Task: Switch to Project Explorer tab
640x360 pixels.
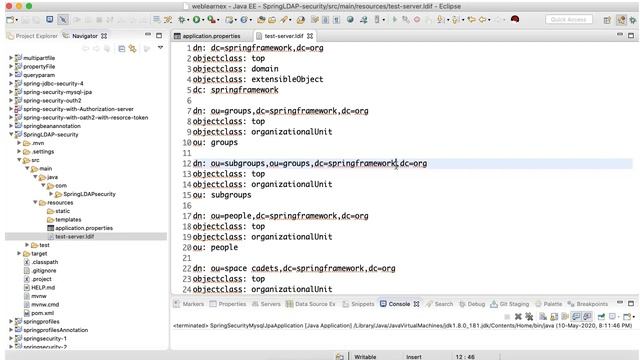Action: click(33, 36)
